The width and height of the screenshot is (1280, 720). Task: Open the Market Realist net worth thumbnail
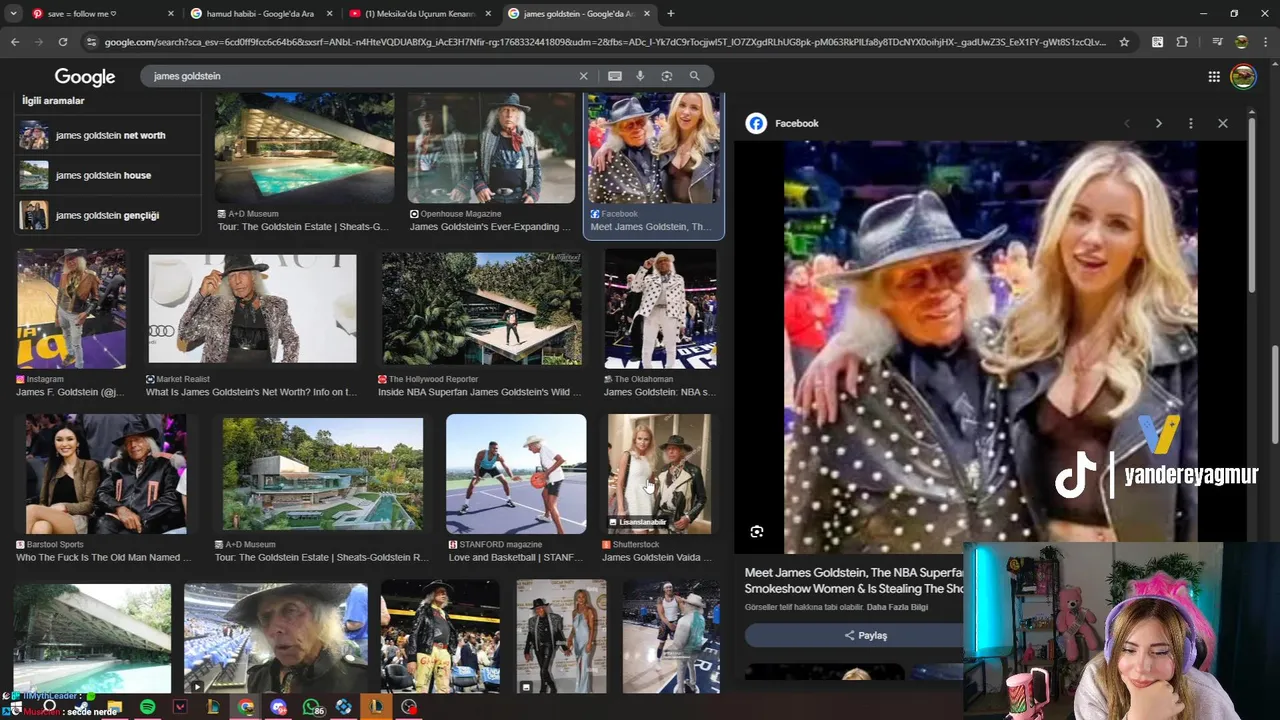(252, 308)
